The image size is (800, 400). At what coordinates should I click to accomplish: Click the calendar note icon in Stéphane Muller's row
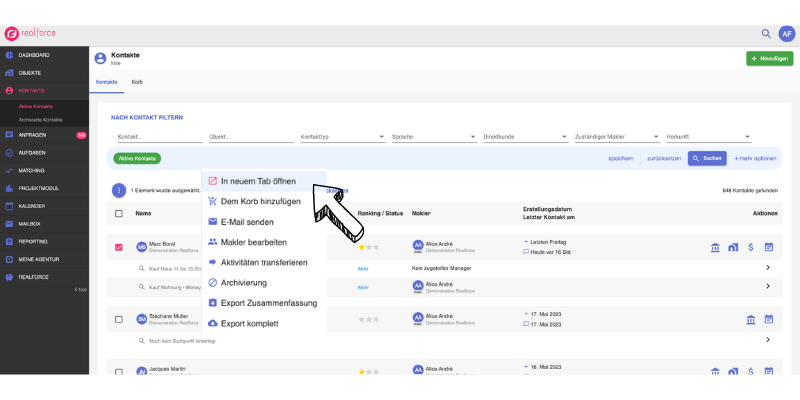768,319
